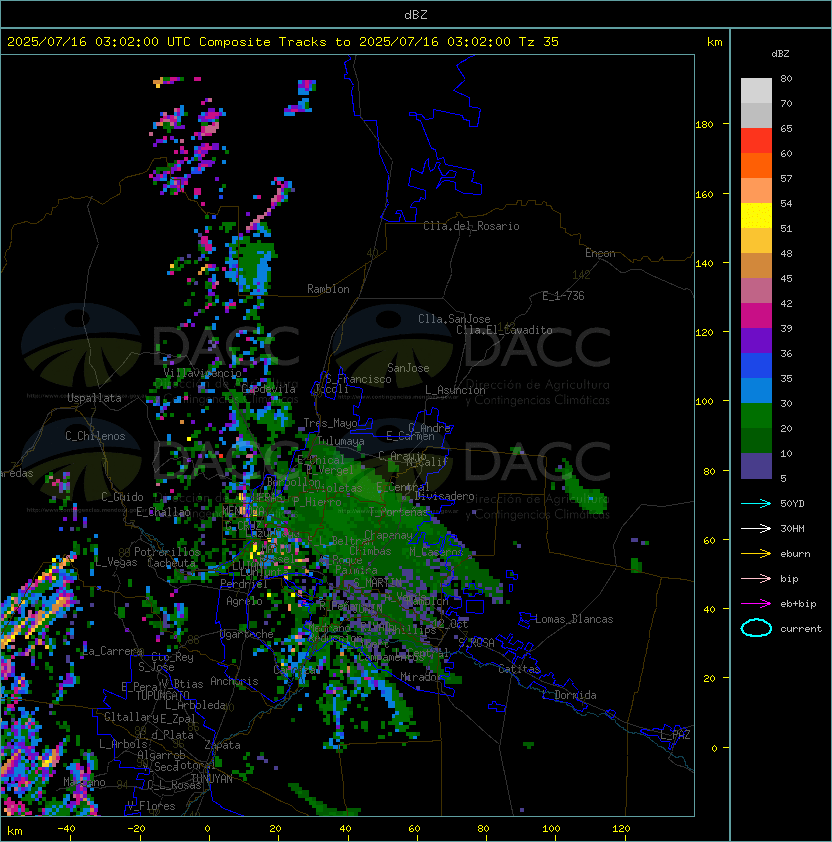
Task: Click the 'Mirador' map label
Action: 421,677
